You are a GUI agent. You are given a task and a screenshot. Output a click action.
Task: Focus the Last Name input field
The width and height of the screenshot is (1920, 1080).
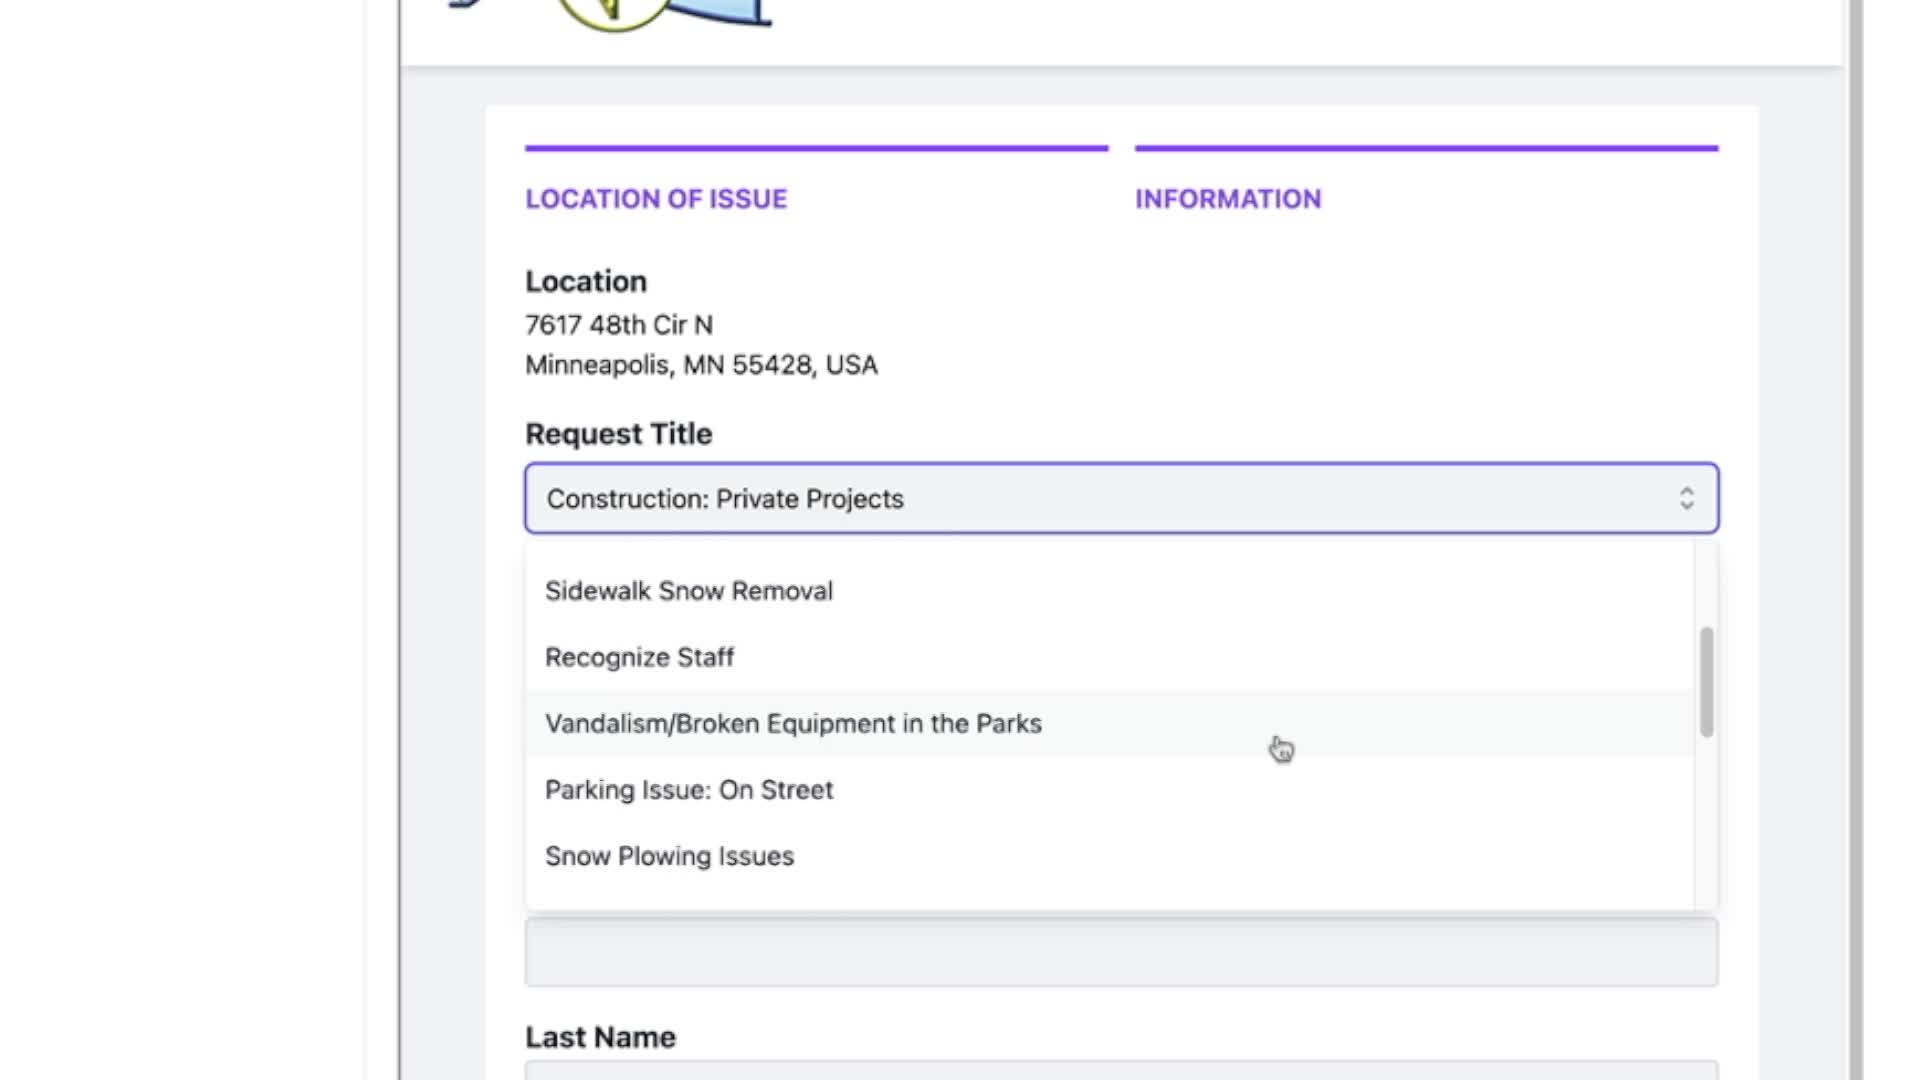tap(1120, 1070)
